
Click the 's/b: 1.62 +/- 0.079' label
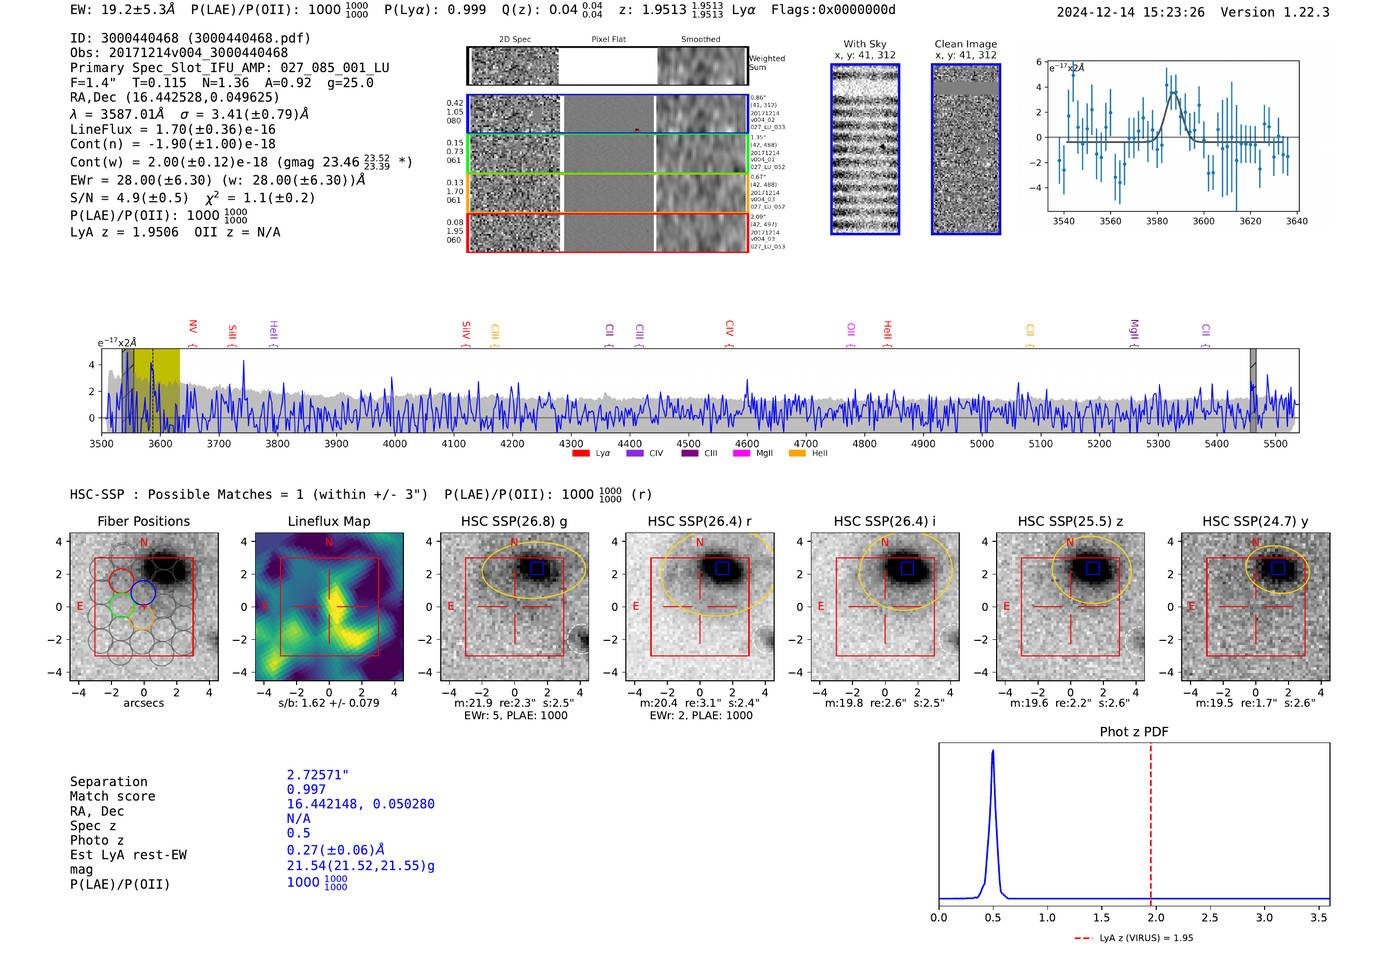coord(329,703)
